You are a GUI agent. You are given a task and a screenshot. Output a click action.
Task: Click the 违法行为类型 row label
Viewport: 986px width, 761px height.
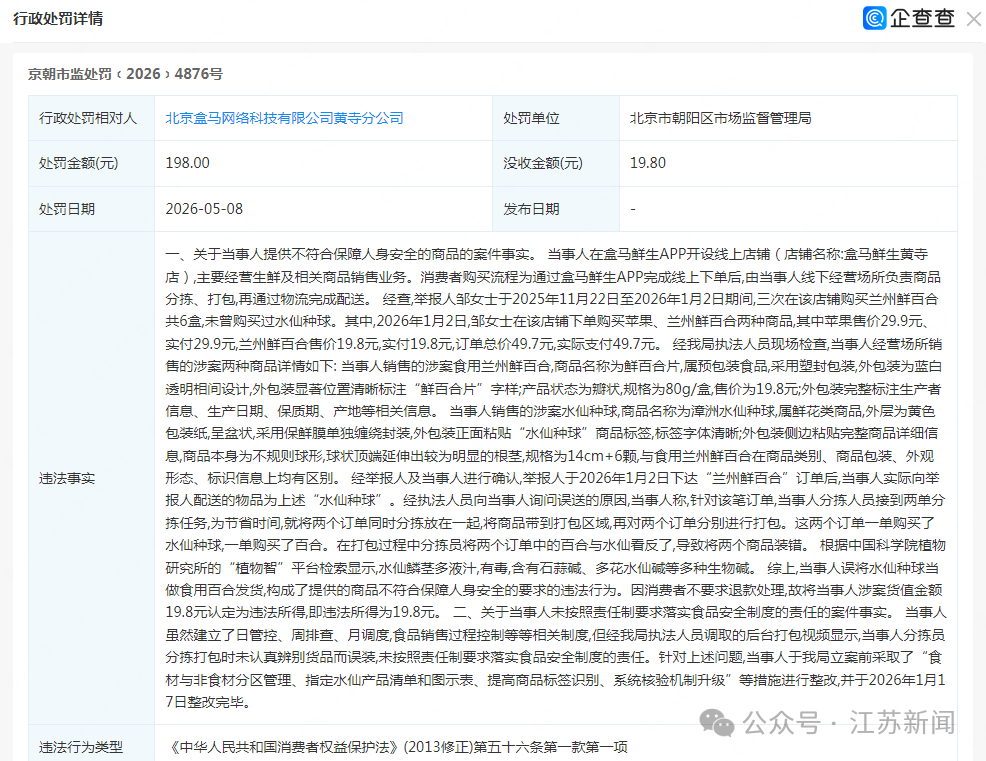(81, 747)
